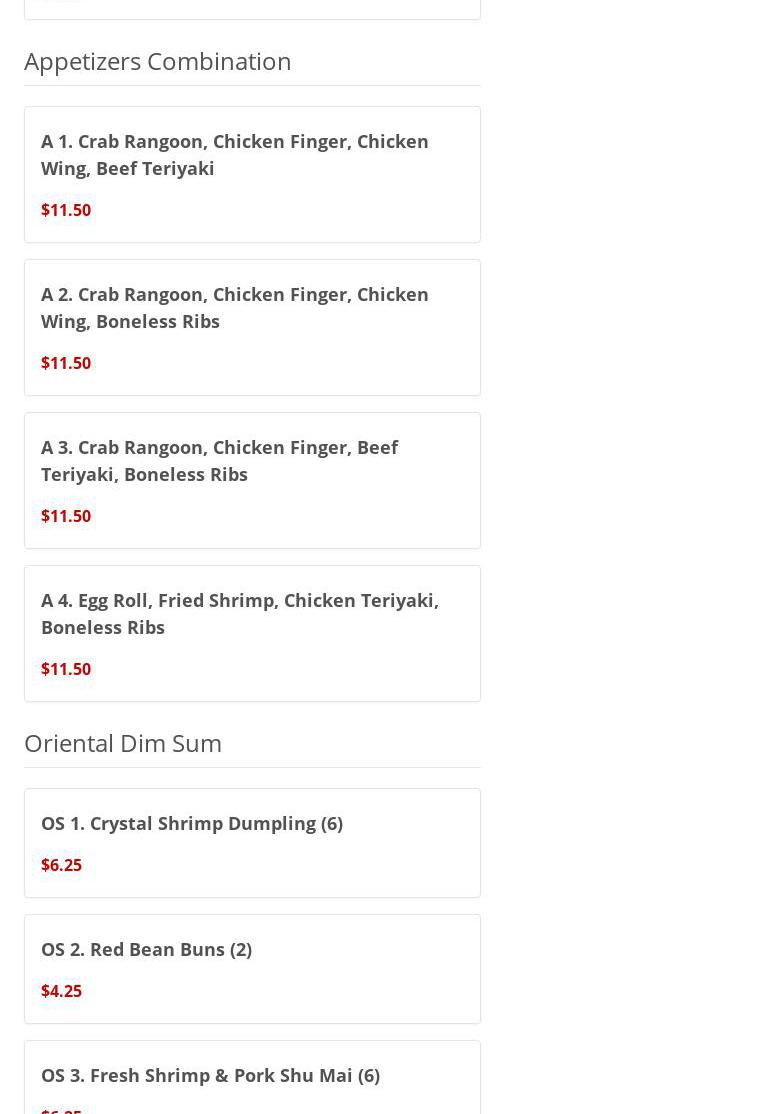Click the $11.50 price under A 4
The image size is (770, 1114).
66,669
